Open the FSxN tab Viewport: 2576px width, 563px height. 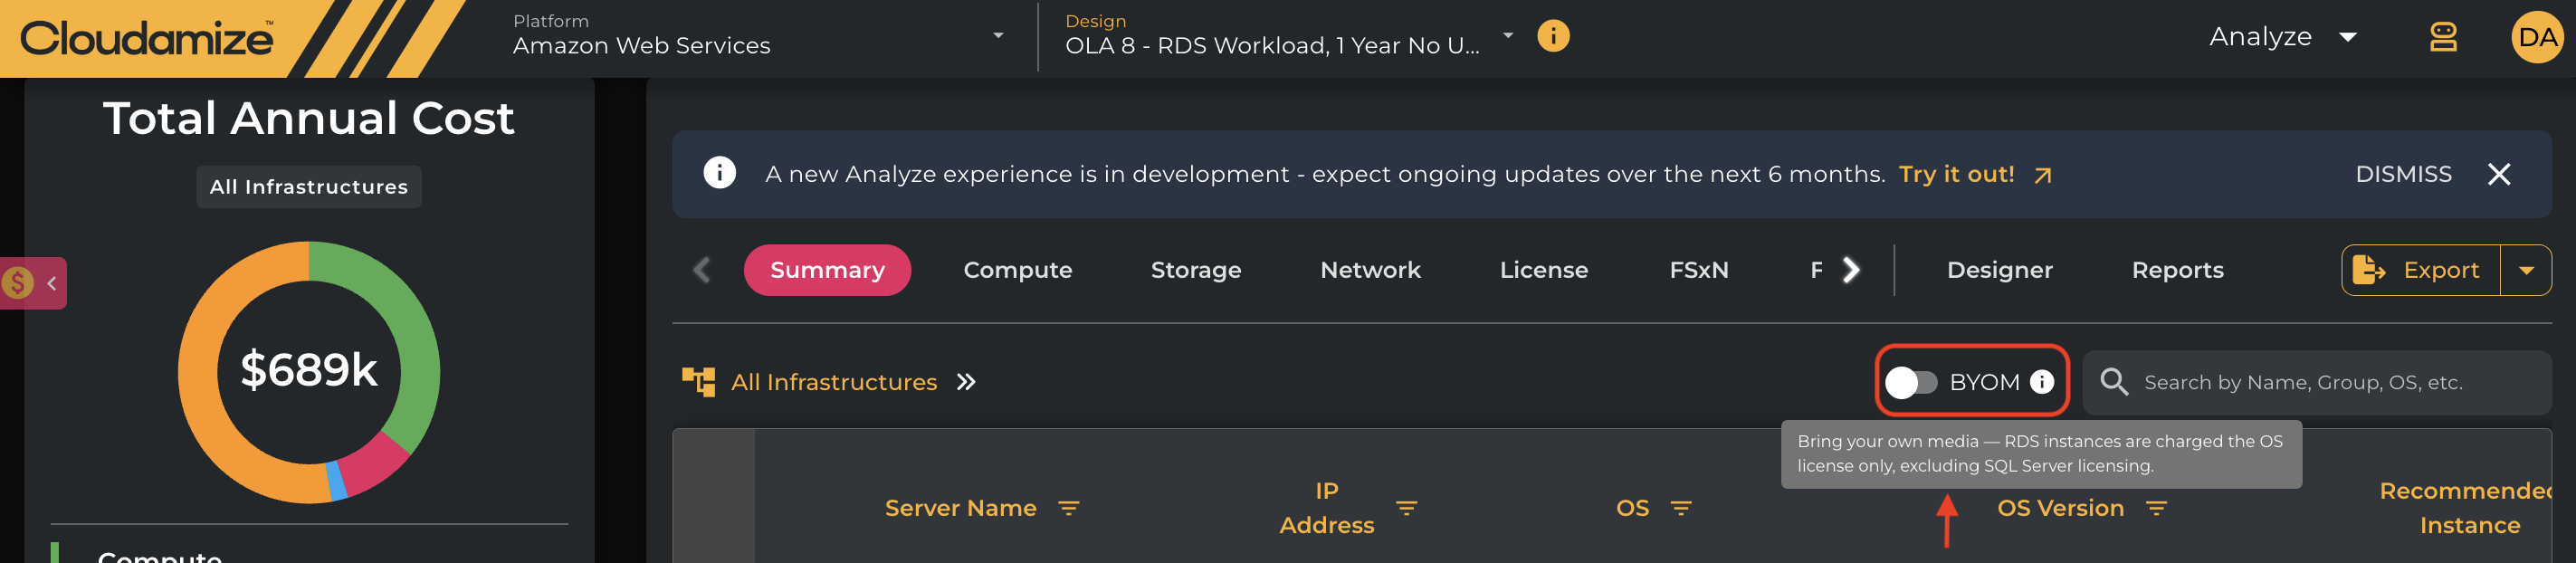(1698, 270)
